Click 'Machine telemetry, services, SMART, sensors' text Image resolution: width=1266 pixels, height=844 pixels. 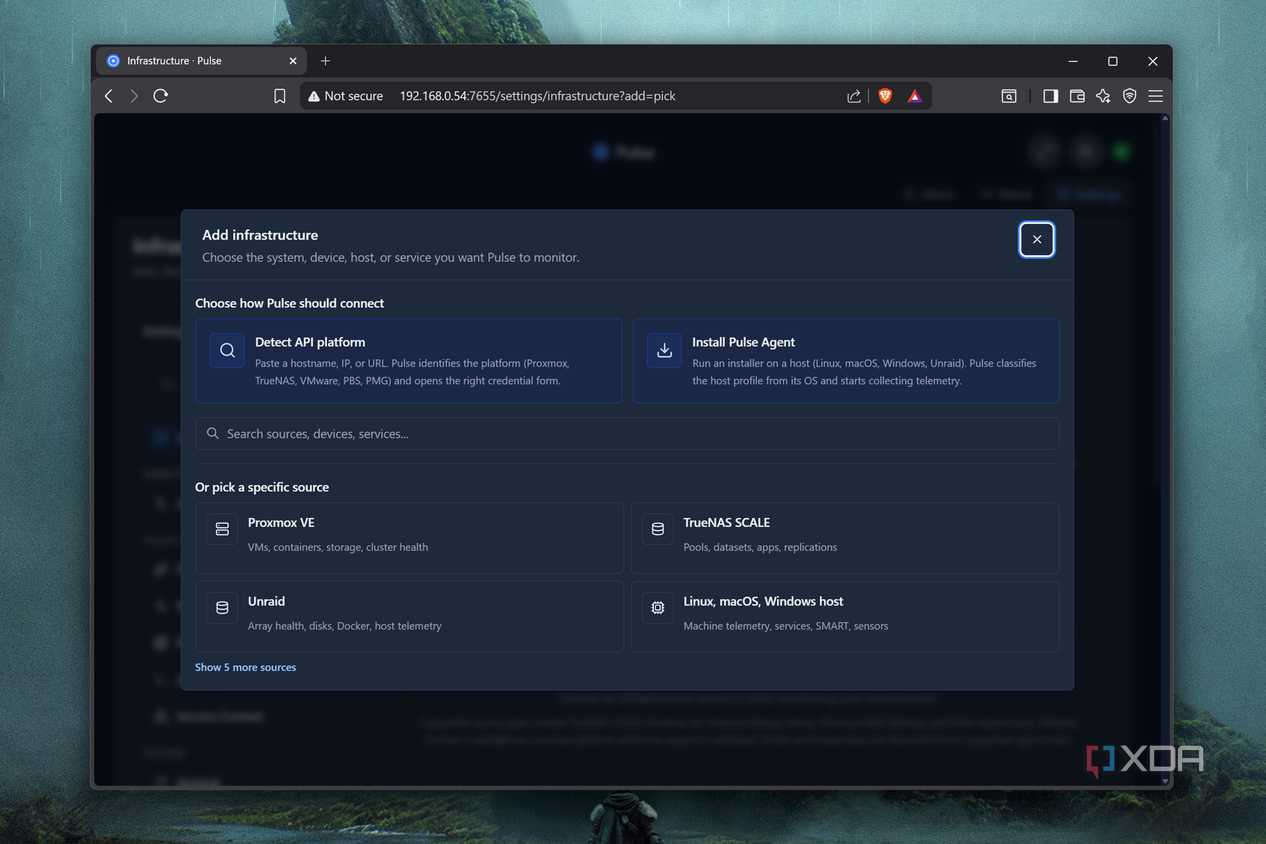[786, 626]
